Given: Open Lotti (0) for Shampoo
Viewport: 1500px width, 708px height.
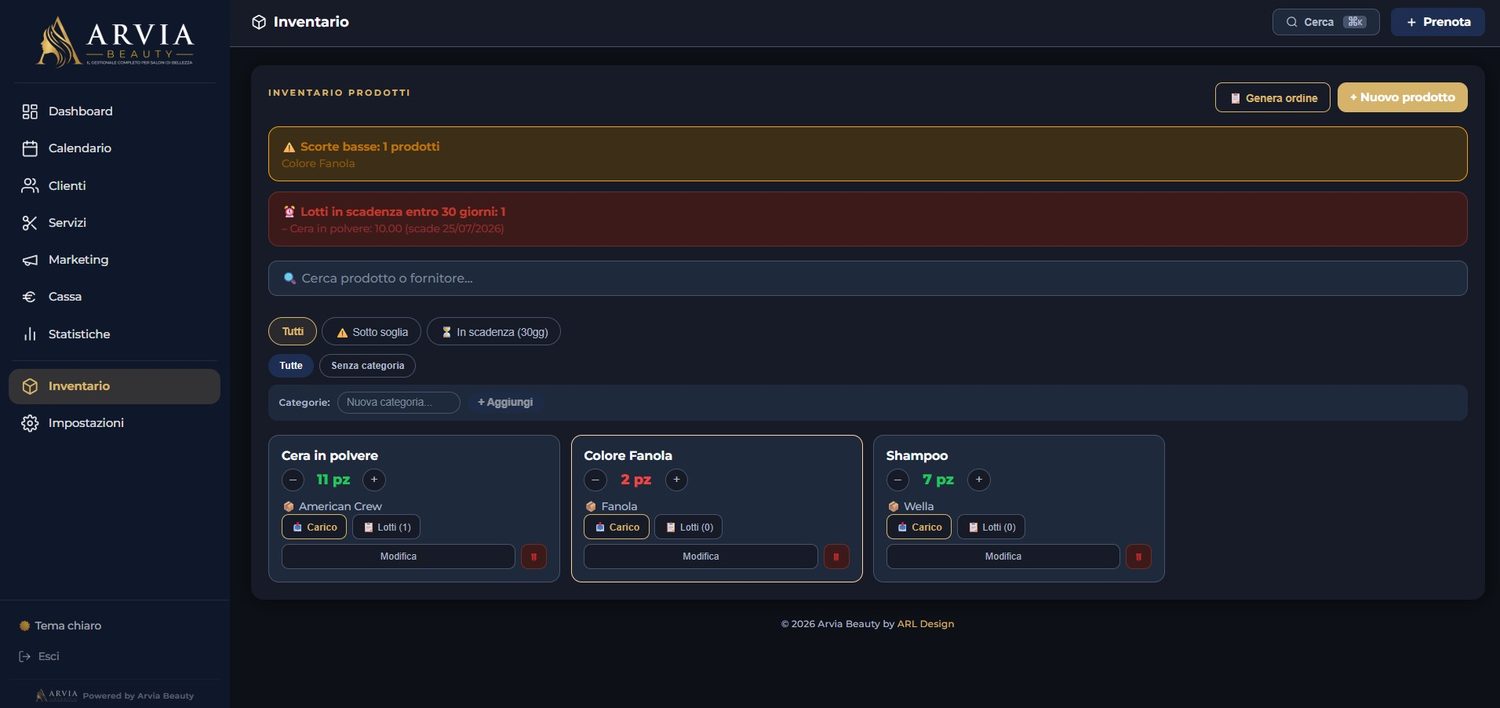Looking at the screenshot, I should tap(991, 527).
